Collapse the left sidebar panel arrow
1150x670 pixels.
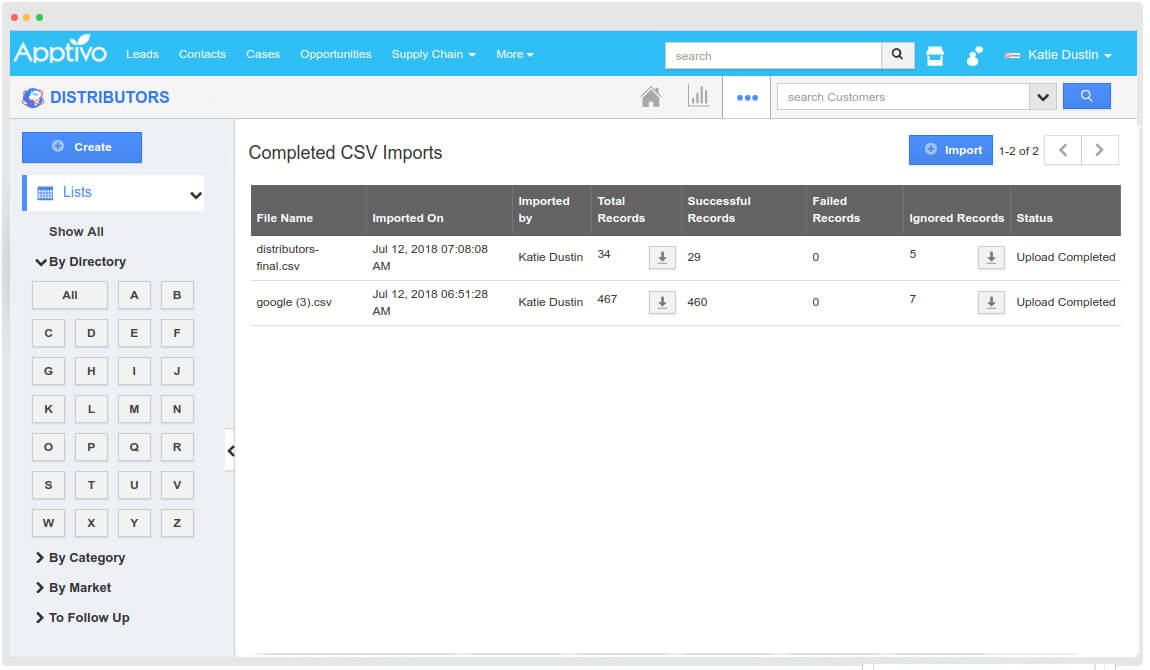click(230, 450)
